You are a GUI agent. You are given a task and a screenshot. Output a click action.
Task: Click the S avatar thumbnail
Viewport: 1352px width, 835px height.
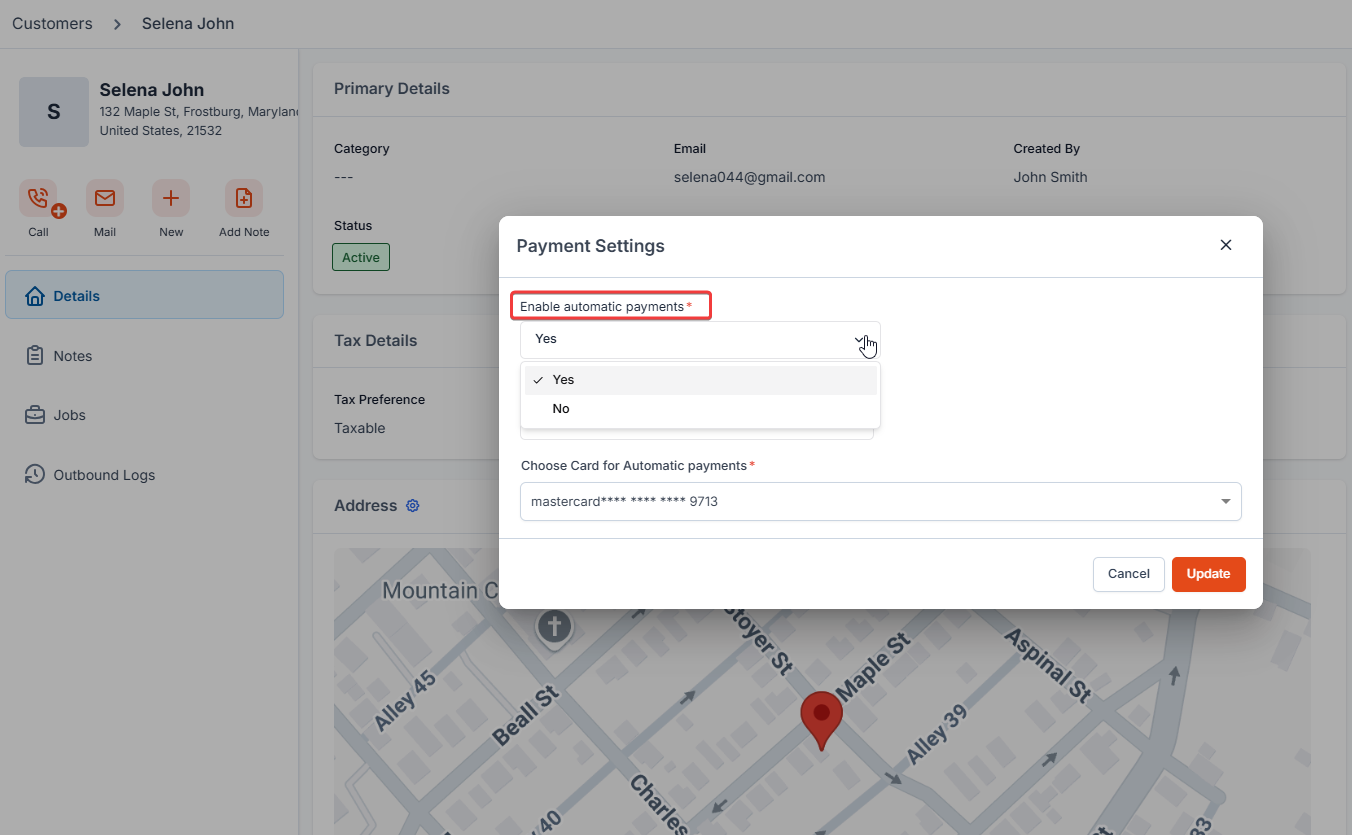point(54,112)
